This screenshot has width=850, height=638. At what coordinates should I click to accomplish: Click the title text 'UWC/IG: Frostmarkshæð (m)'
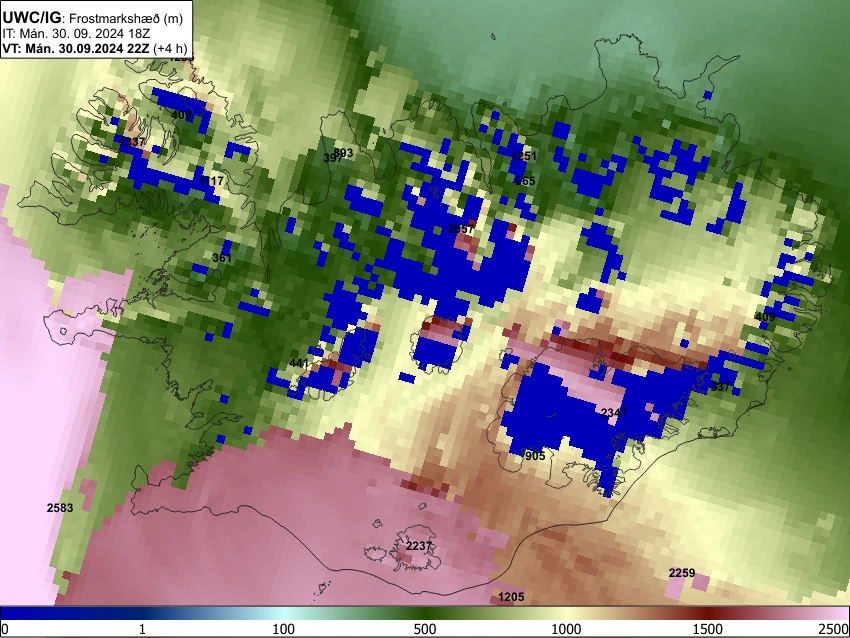tap(93, 17)
